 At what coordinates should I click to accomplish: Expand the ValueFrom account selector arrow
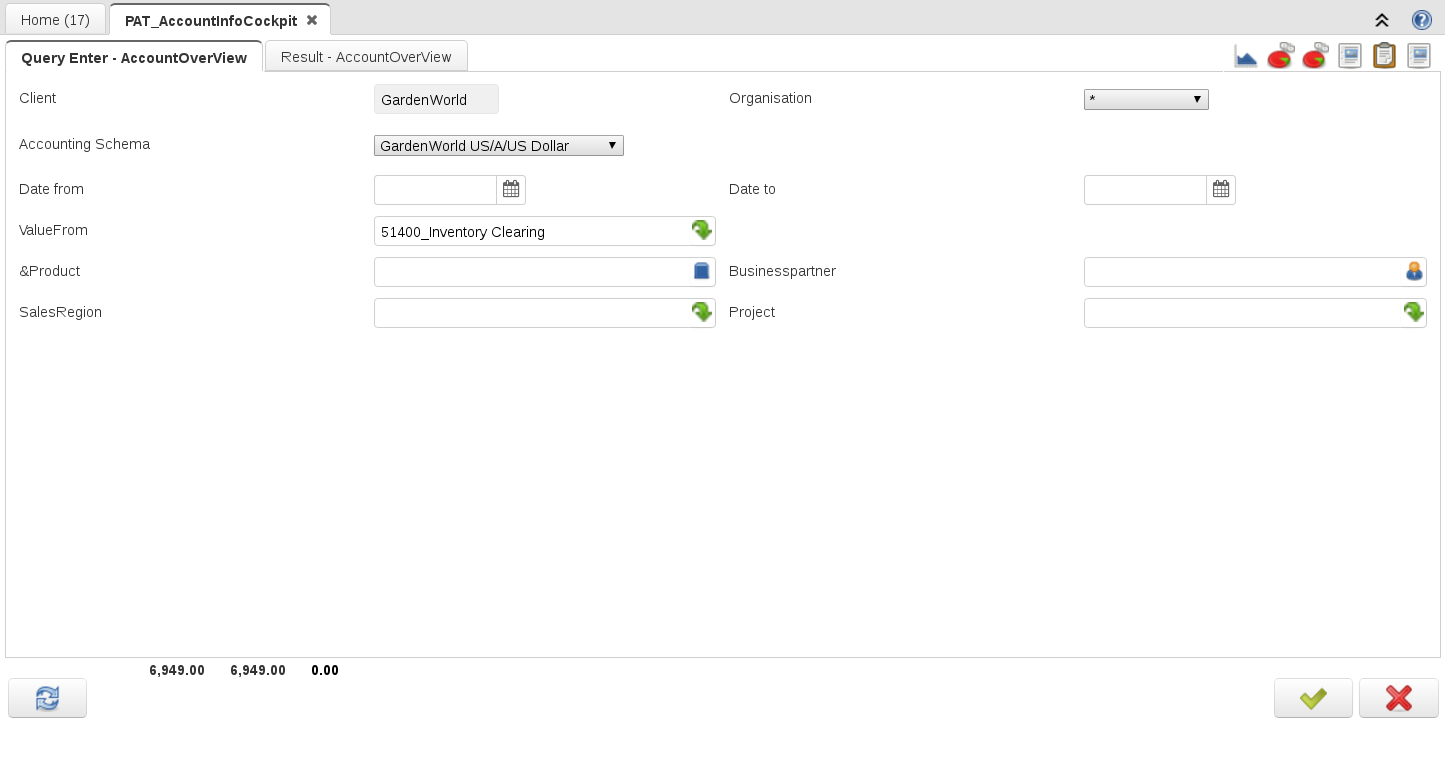(x=702, y=230)
